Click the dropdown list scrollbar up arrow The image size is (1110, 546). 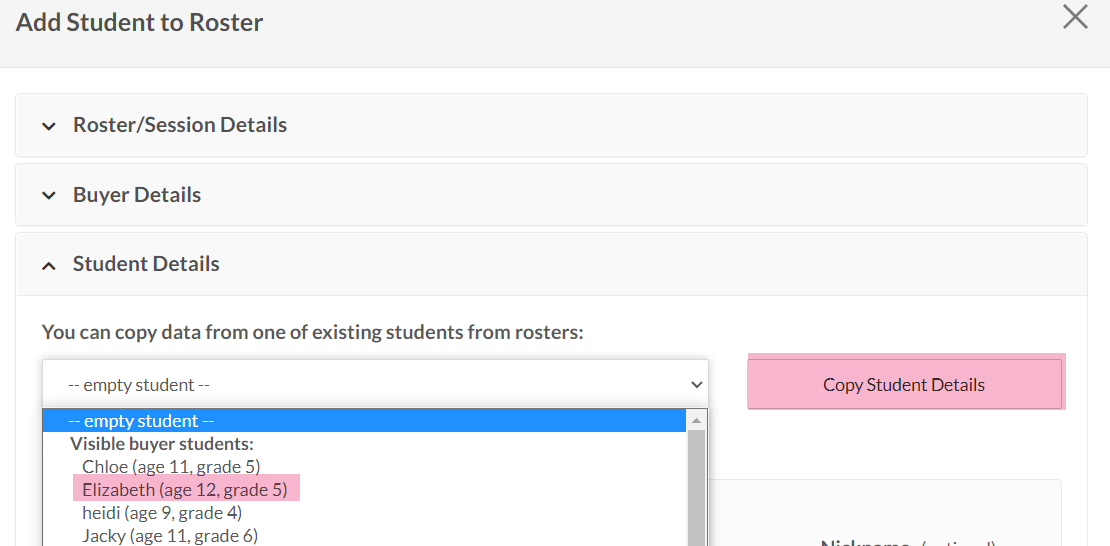(x=696, y=421)
